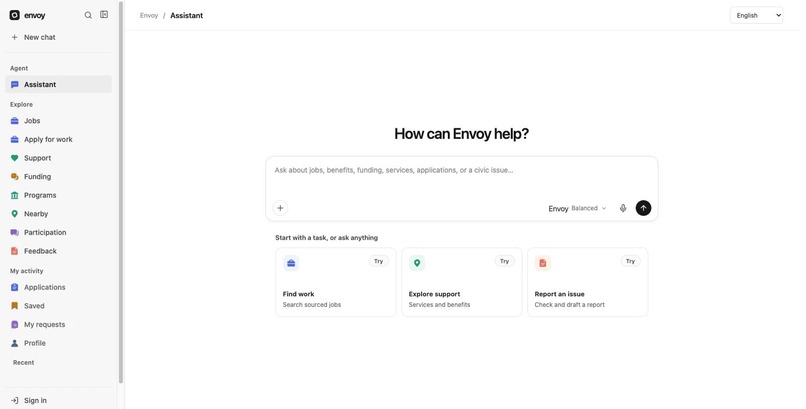Open Apply for work page
The image size is (806, 409).
tap(59, 139)
